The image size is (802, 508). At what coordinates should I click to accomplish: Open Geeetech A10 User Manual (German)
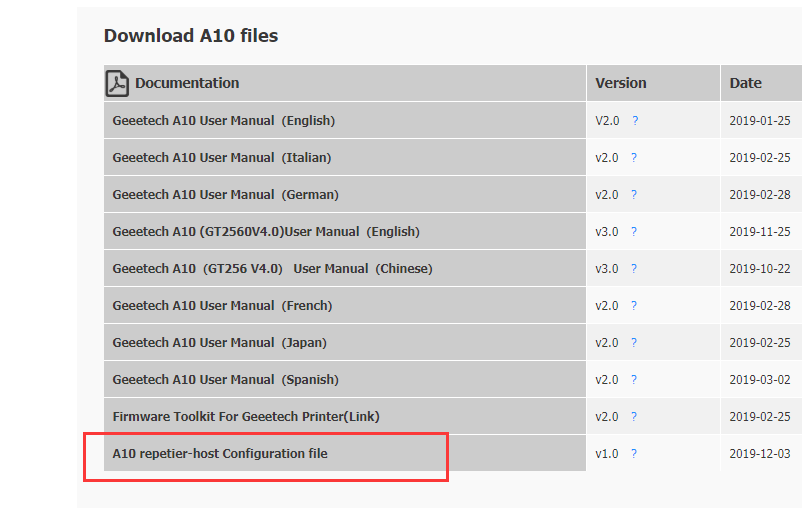click(x=226, y=195)
